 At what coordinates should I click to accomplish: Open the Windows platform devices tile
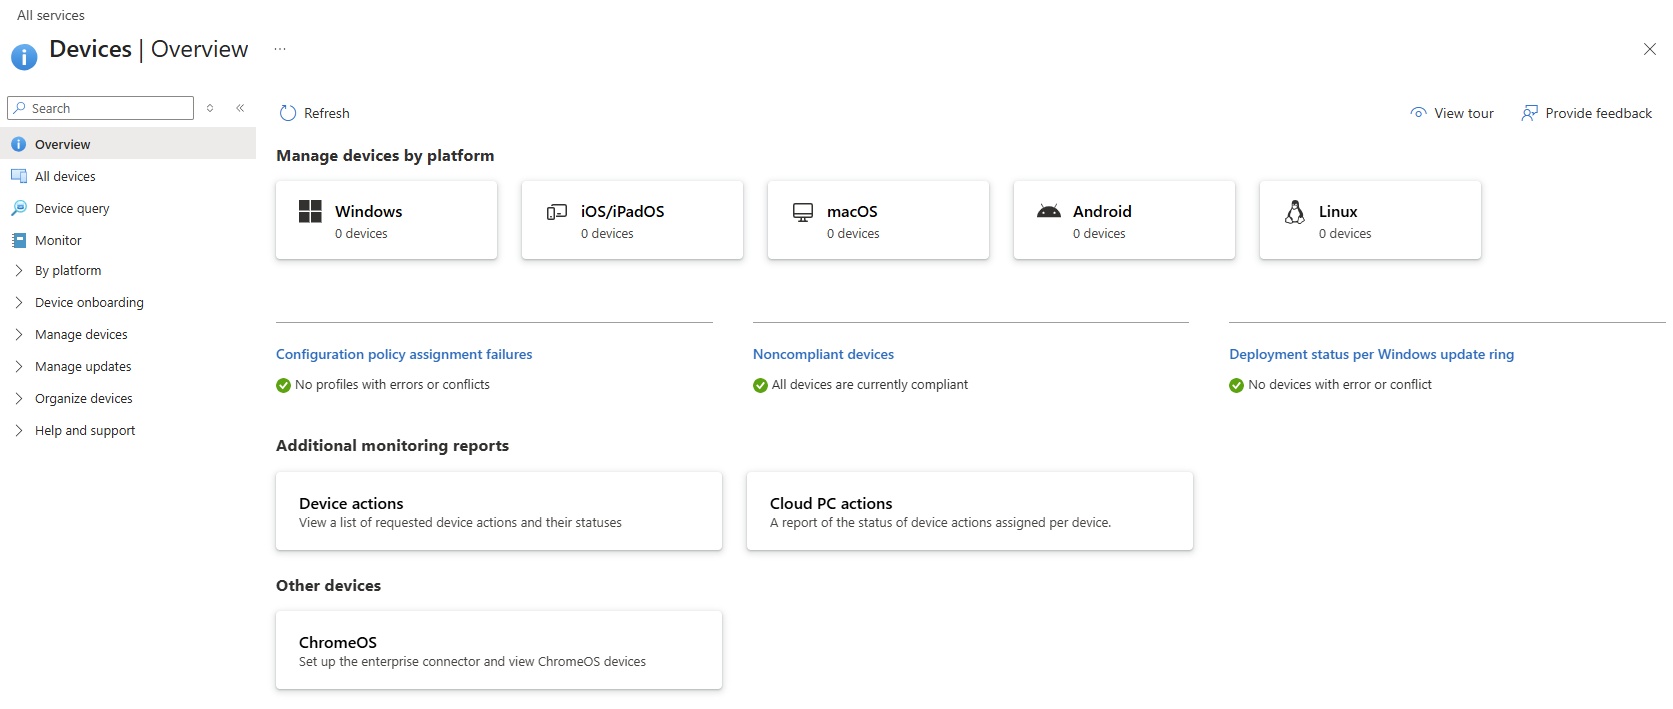386,221
